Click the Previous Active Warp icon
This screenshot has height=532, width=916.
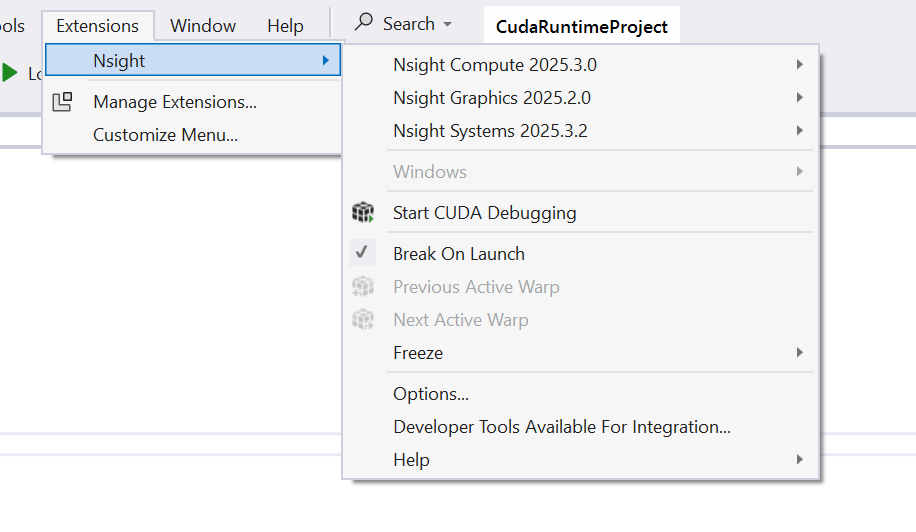tap(363, 287)
